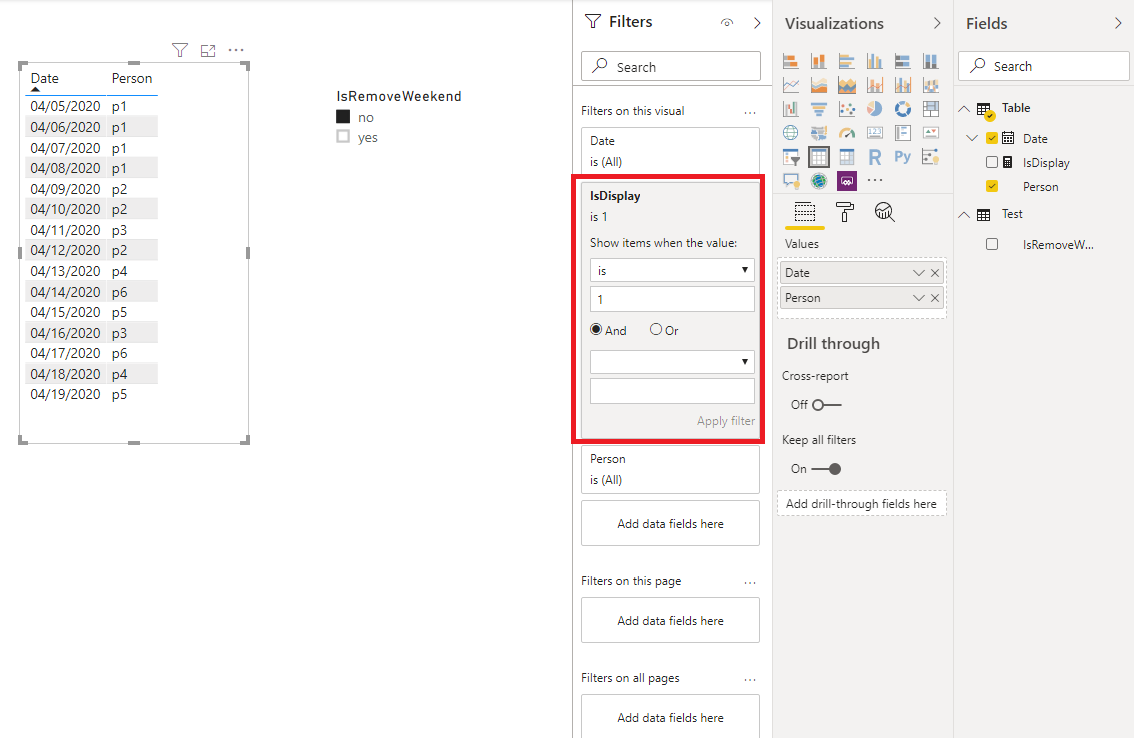Switch to the Analytics magnifier tab
The image size is (1134, 738).
(x=884, y=212)
